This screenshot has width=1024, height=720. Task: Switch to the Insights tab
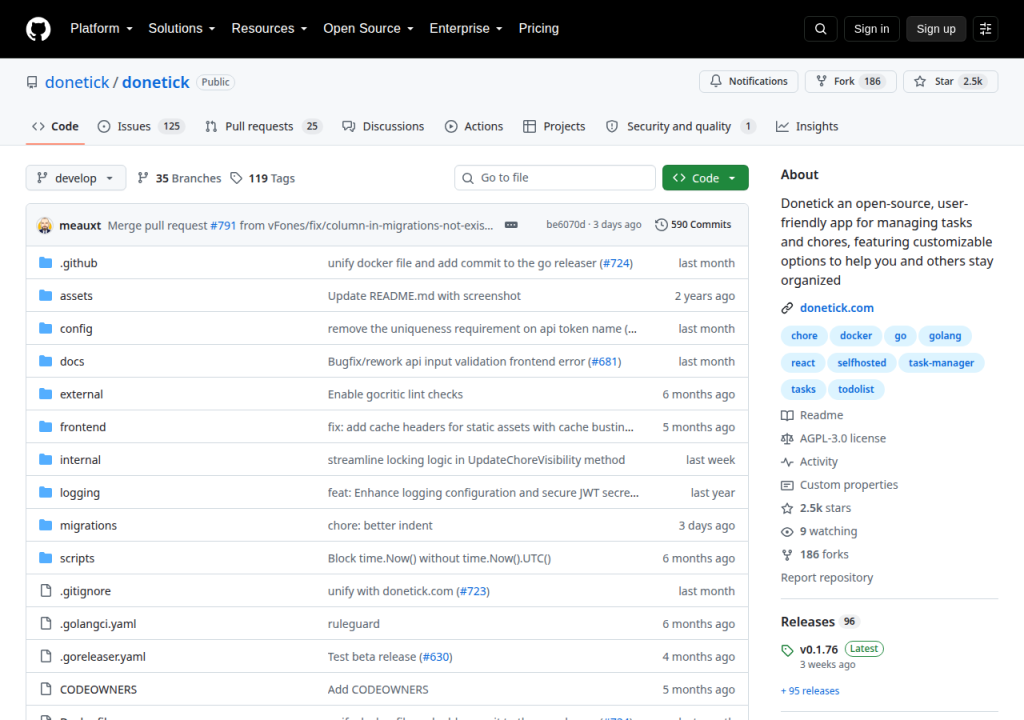click(x=807, y=126)
